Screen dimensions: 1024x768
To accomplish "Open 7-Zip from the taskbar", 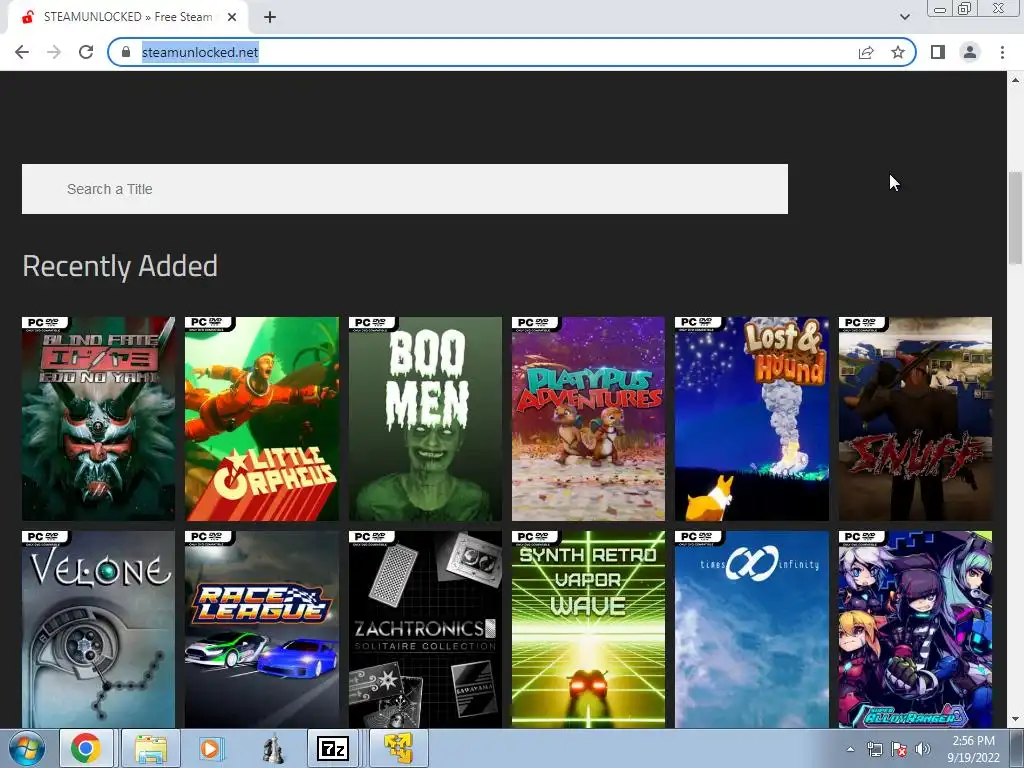I will [333, 748].
